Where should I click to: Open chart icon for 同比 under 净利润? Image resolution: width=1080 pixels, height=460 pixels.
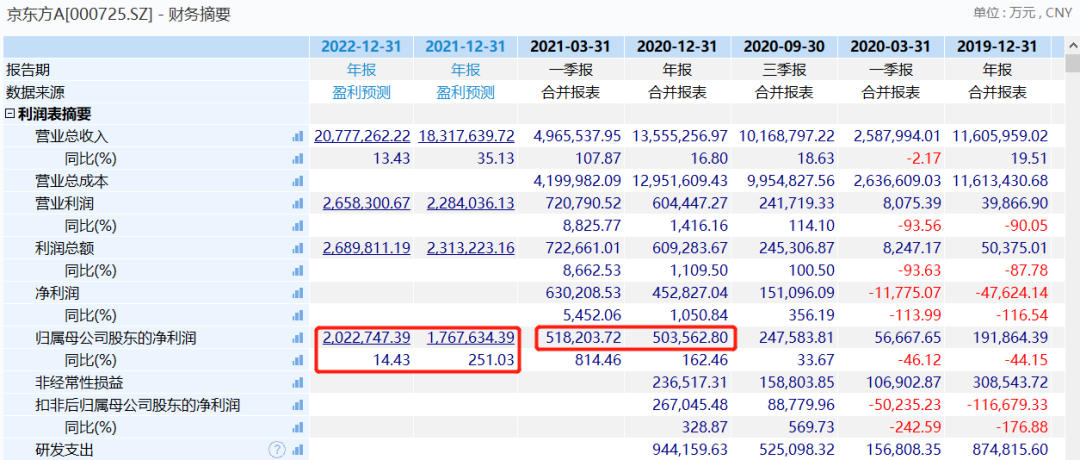[x=298, y=316]
